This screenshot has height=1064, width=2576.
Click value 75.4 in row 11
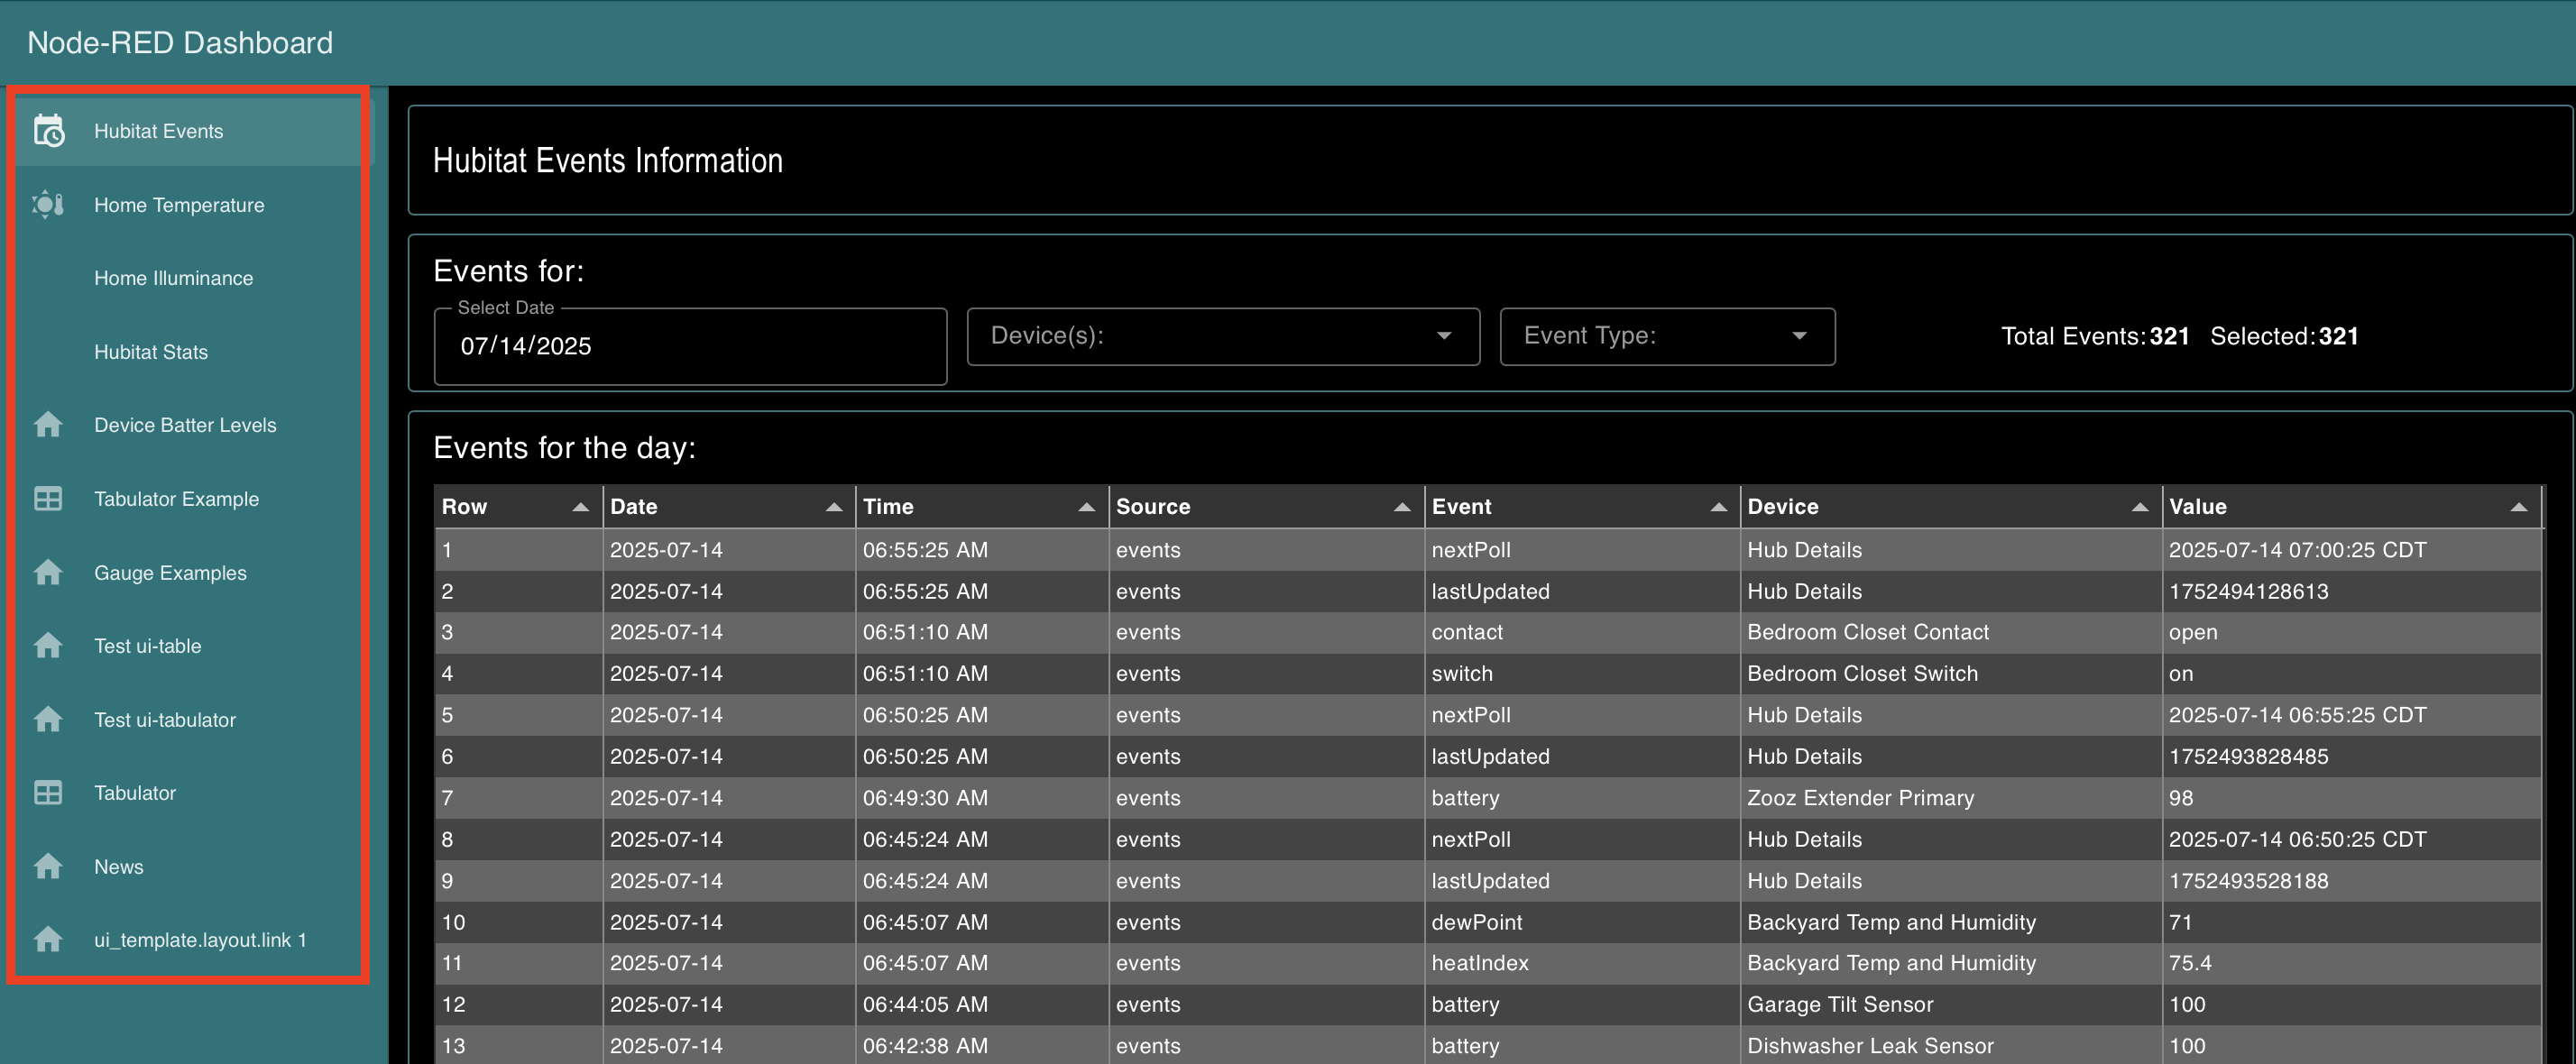coord(2351,963)
